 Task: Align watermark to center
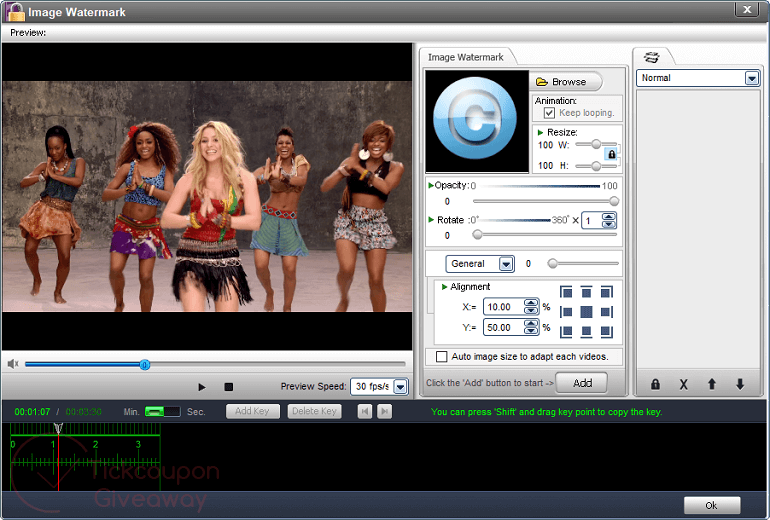tap(586, 312)
